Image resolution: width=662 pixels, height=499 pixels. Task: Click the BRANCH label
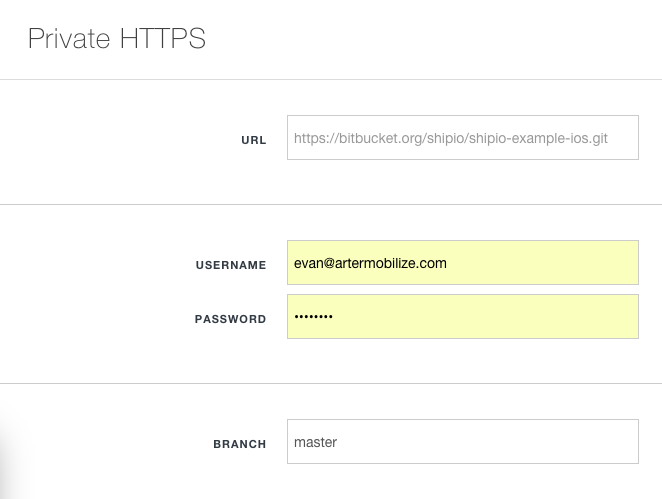240,444
